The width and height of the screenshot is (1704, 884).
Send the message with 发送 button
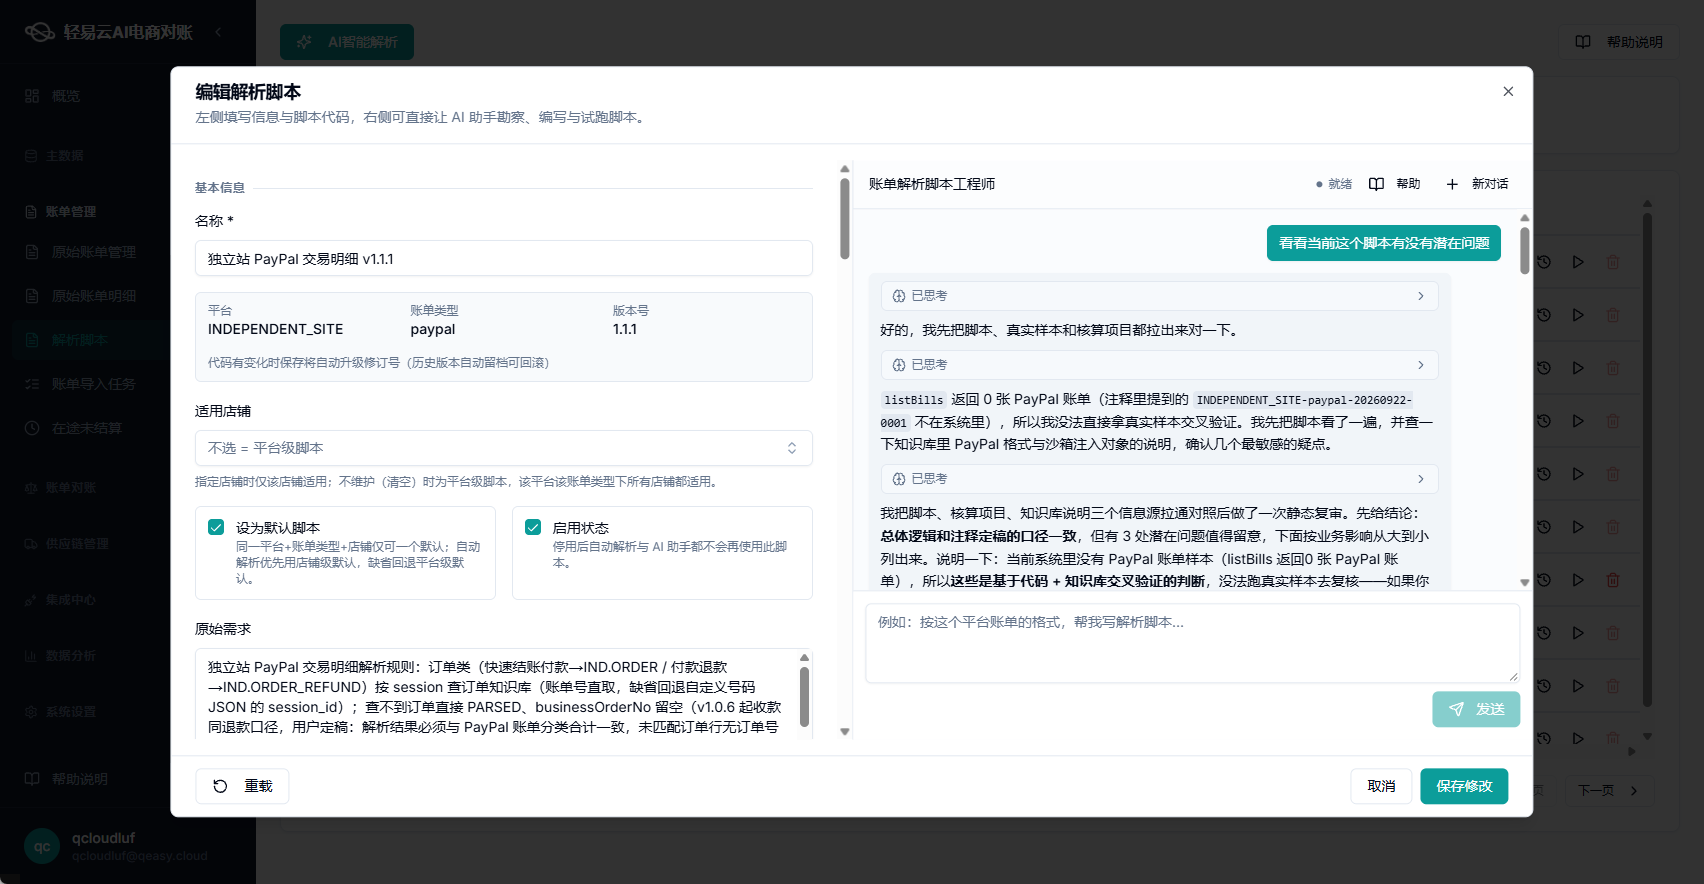pos(1476,709)
